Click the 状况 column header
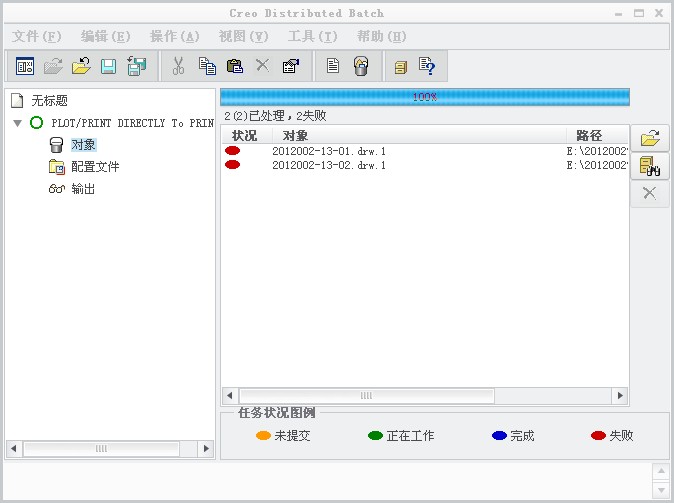 click(247, 136)
